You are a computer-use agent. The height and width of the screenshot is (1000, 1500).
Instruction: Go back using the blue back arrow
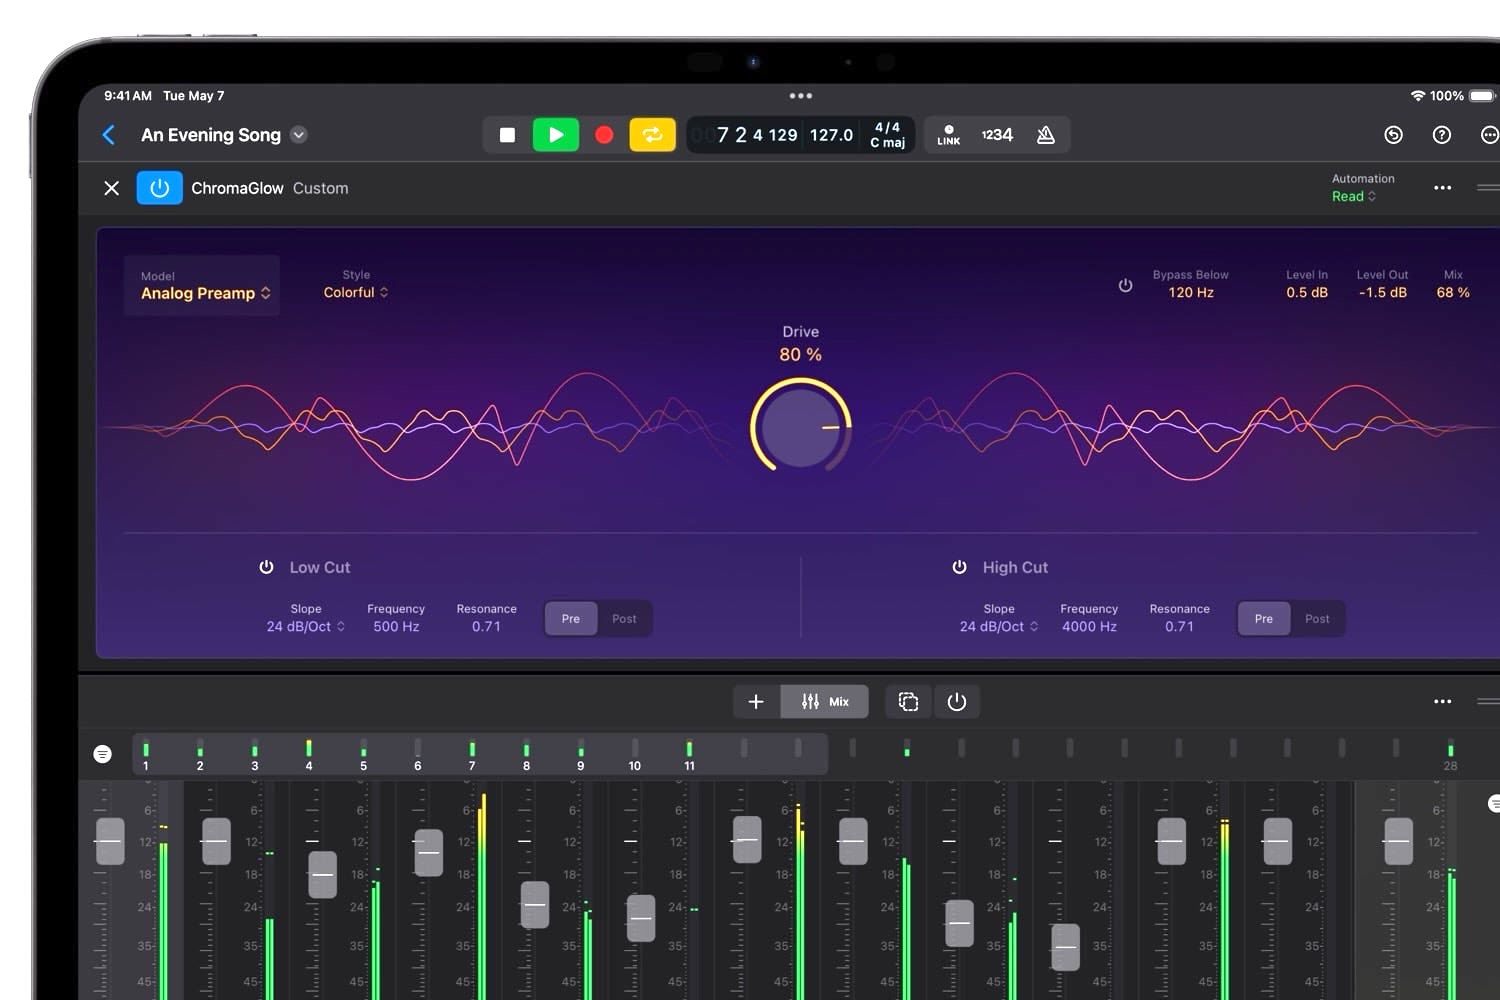coord(109,135)
